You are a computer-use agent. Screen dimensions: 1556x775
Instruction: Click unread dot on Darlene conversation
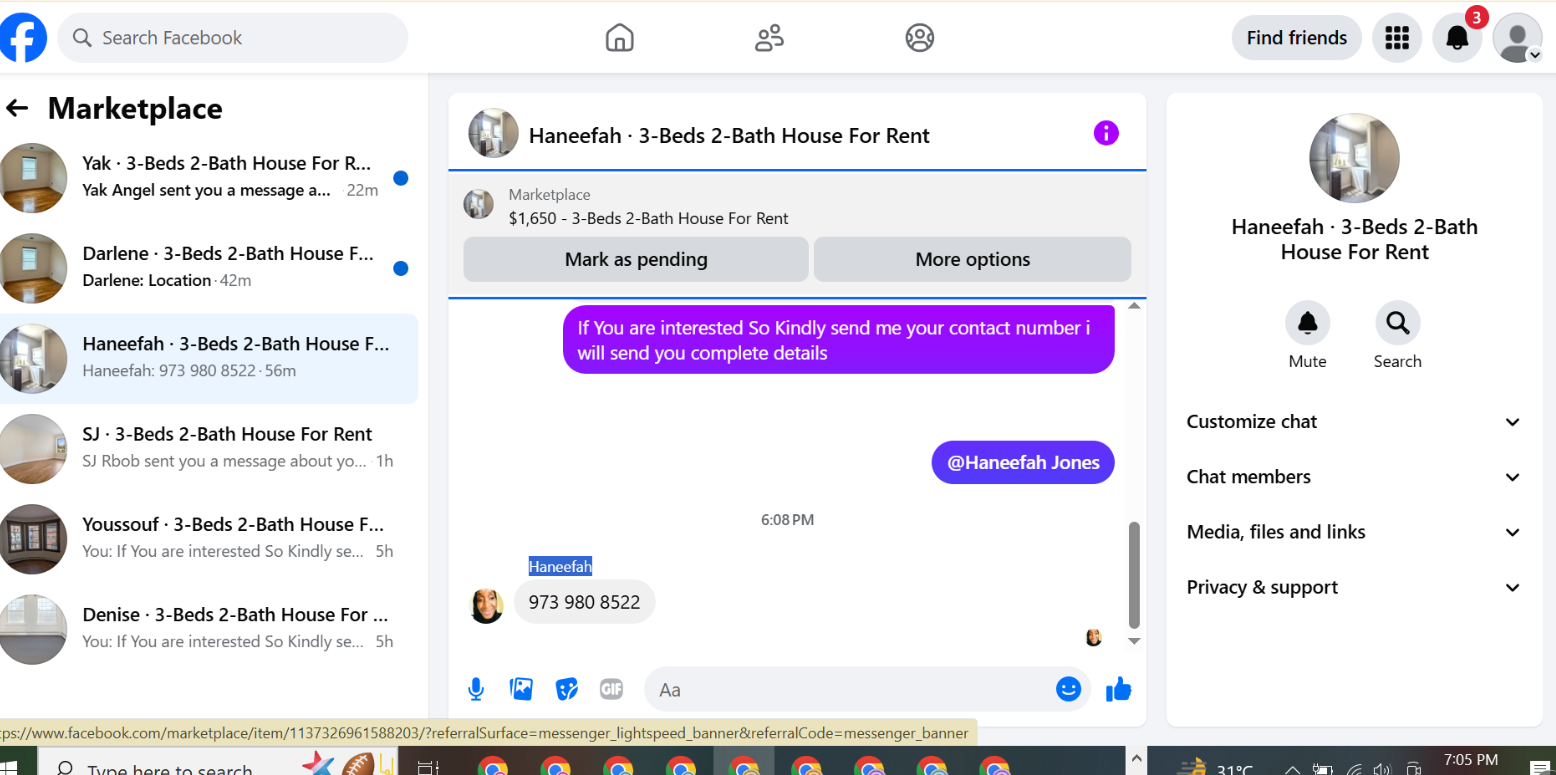point(400,268)
